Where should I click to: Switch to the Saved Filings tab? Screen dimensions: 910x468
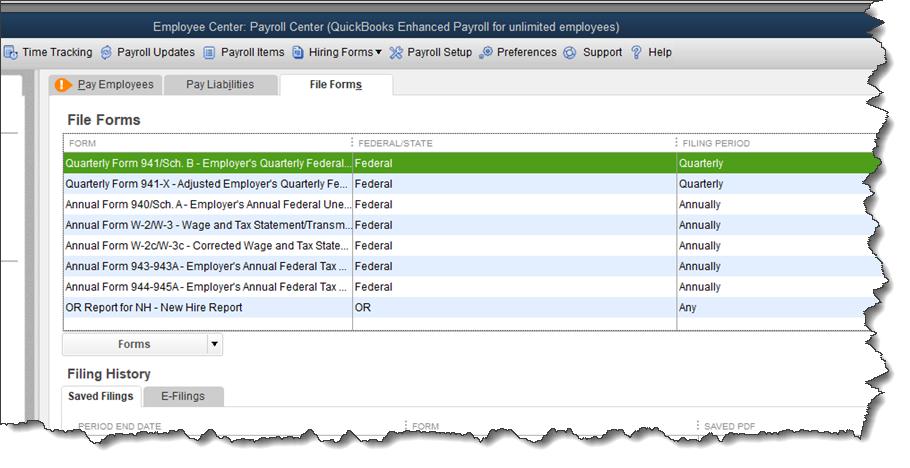(x=101, y=396)
